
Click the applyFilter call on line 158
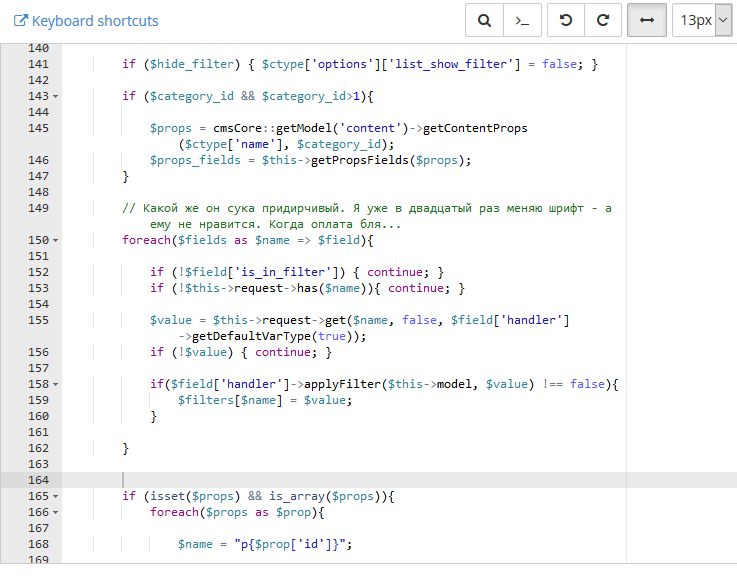(342, 384)
